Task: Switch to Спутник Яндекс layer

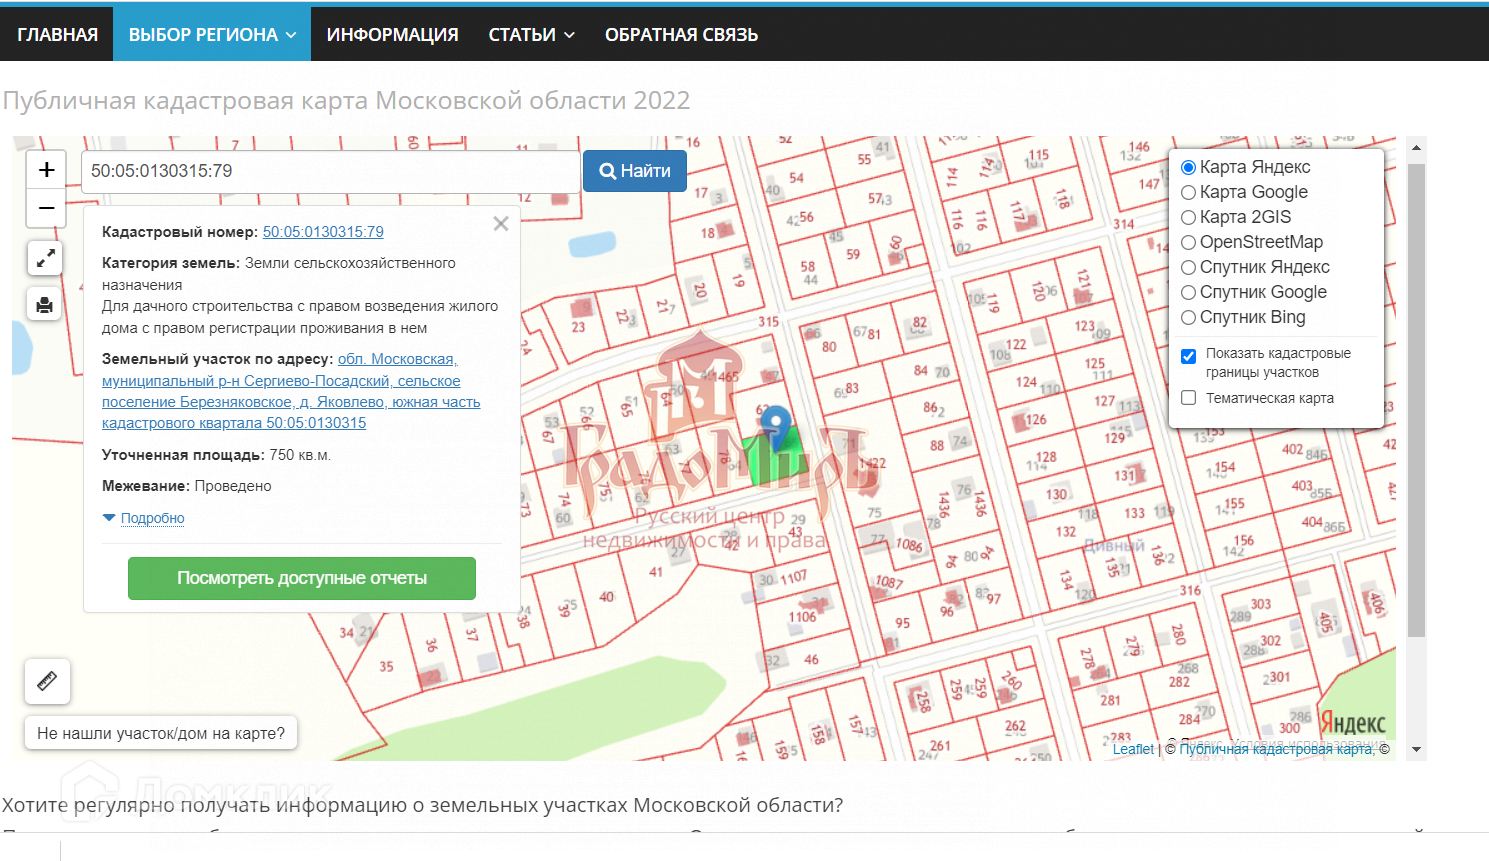Action: 1189,267
